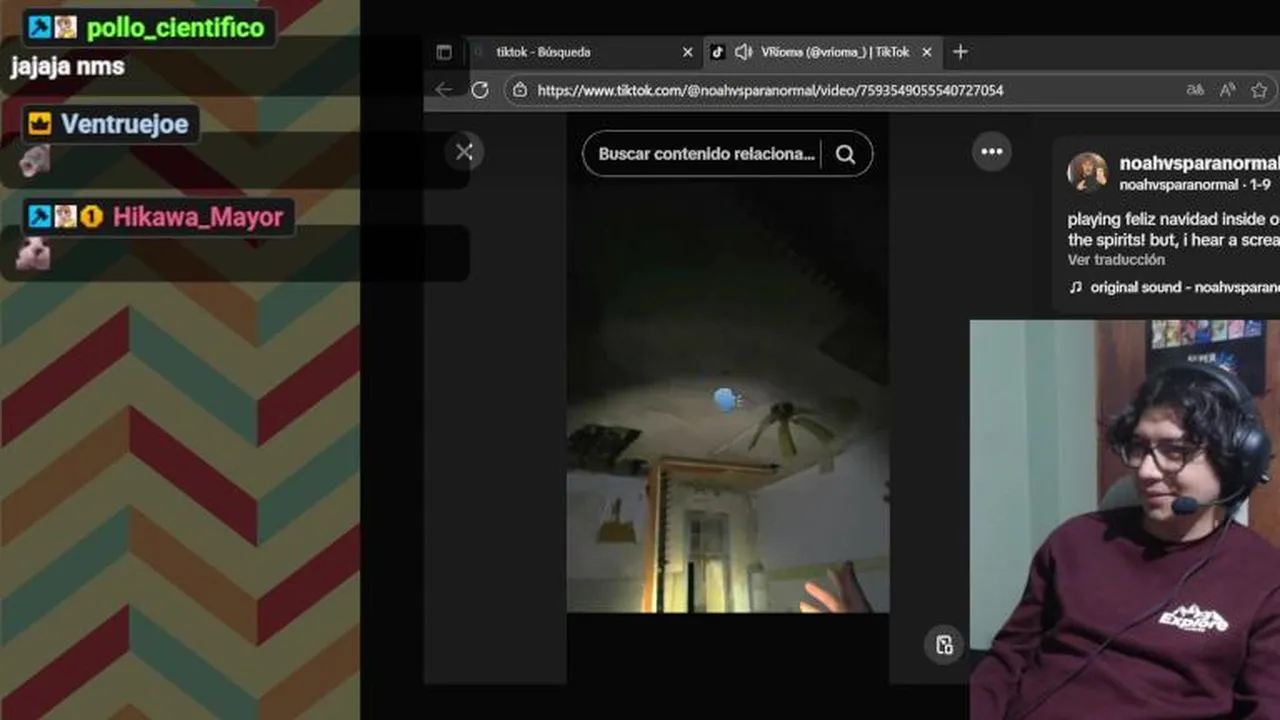Open a new browser tab

(960, 52)
